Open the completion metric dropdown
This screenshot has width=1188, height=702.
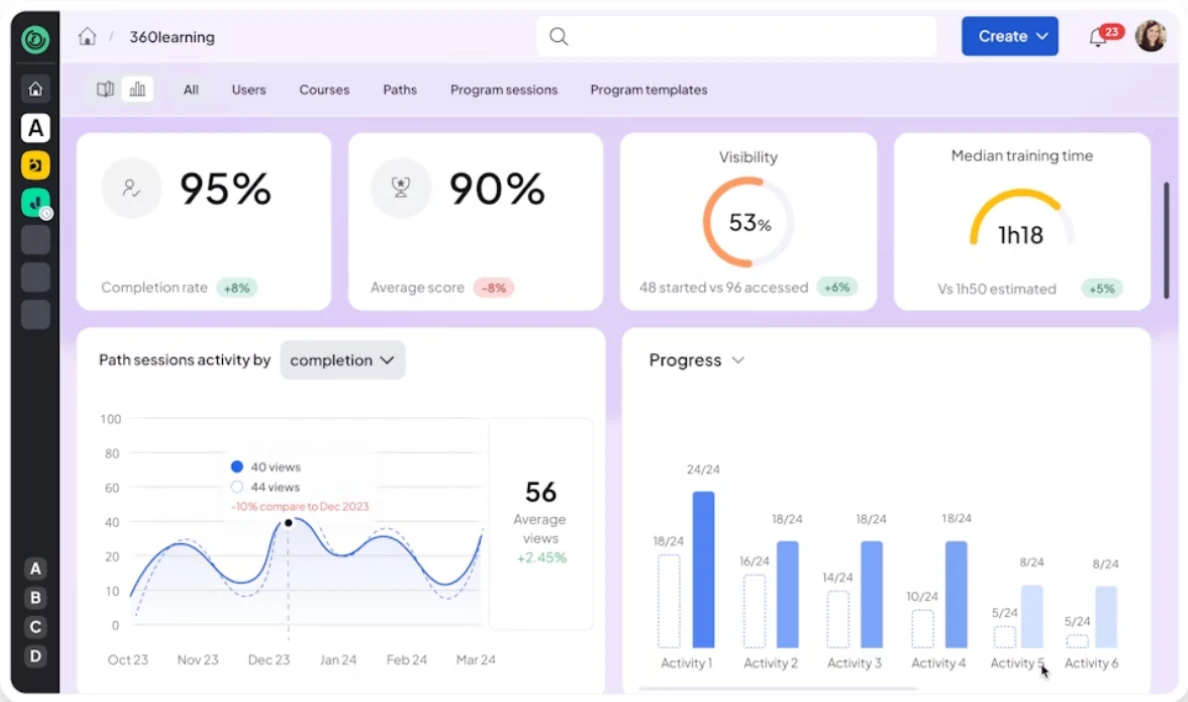pos(342,360)
